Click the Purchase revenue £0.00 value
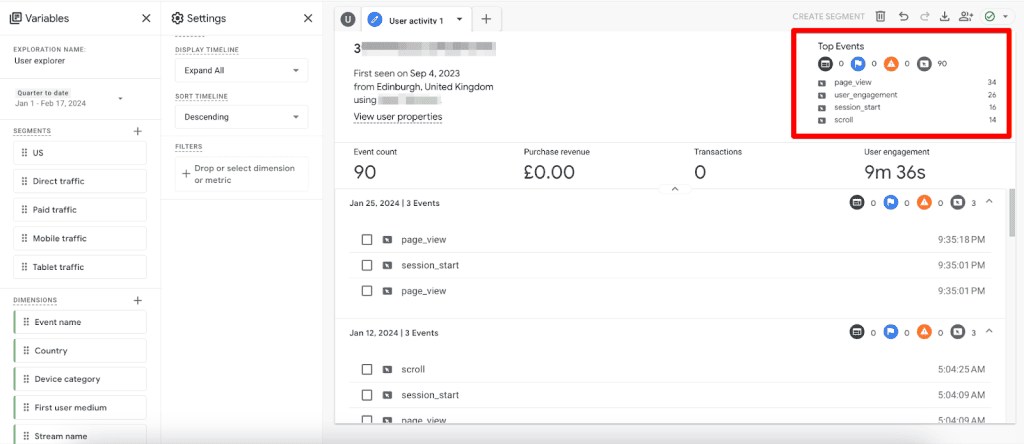The image size is (1024, 444). pos(549,172)
